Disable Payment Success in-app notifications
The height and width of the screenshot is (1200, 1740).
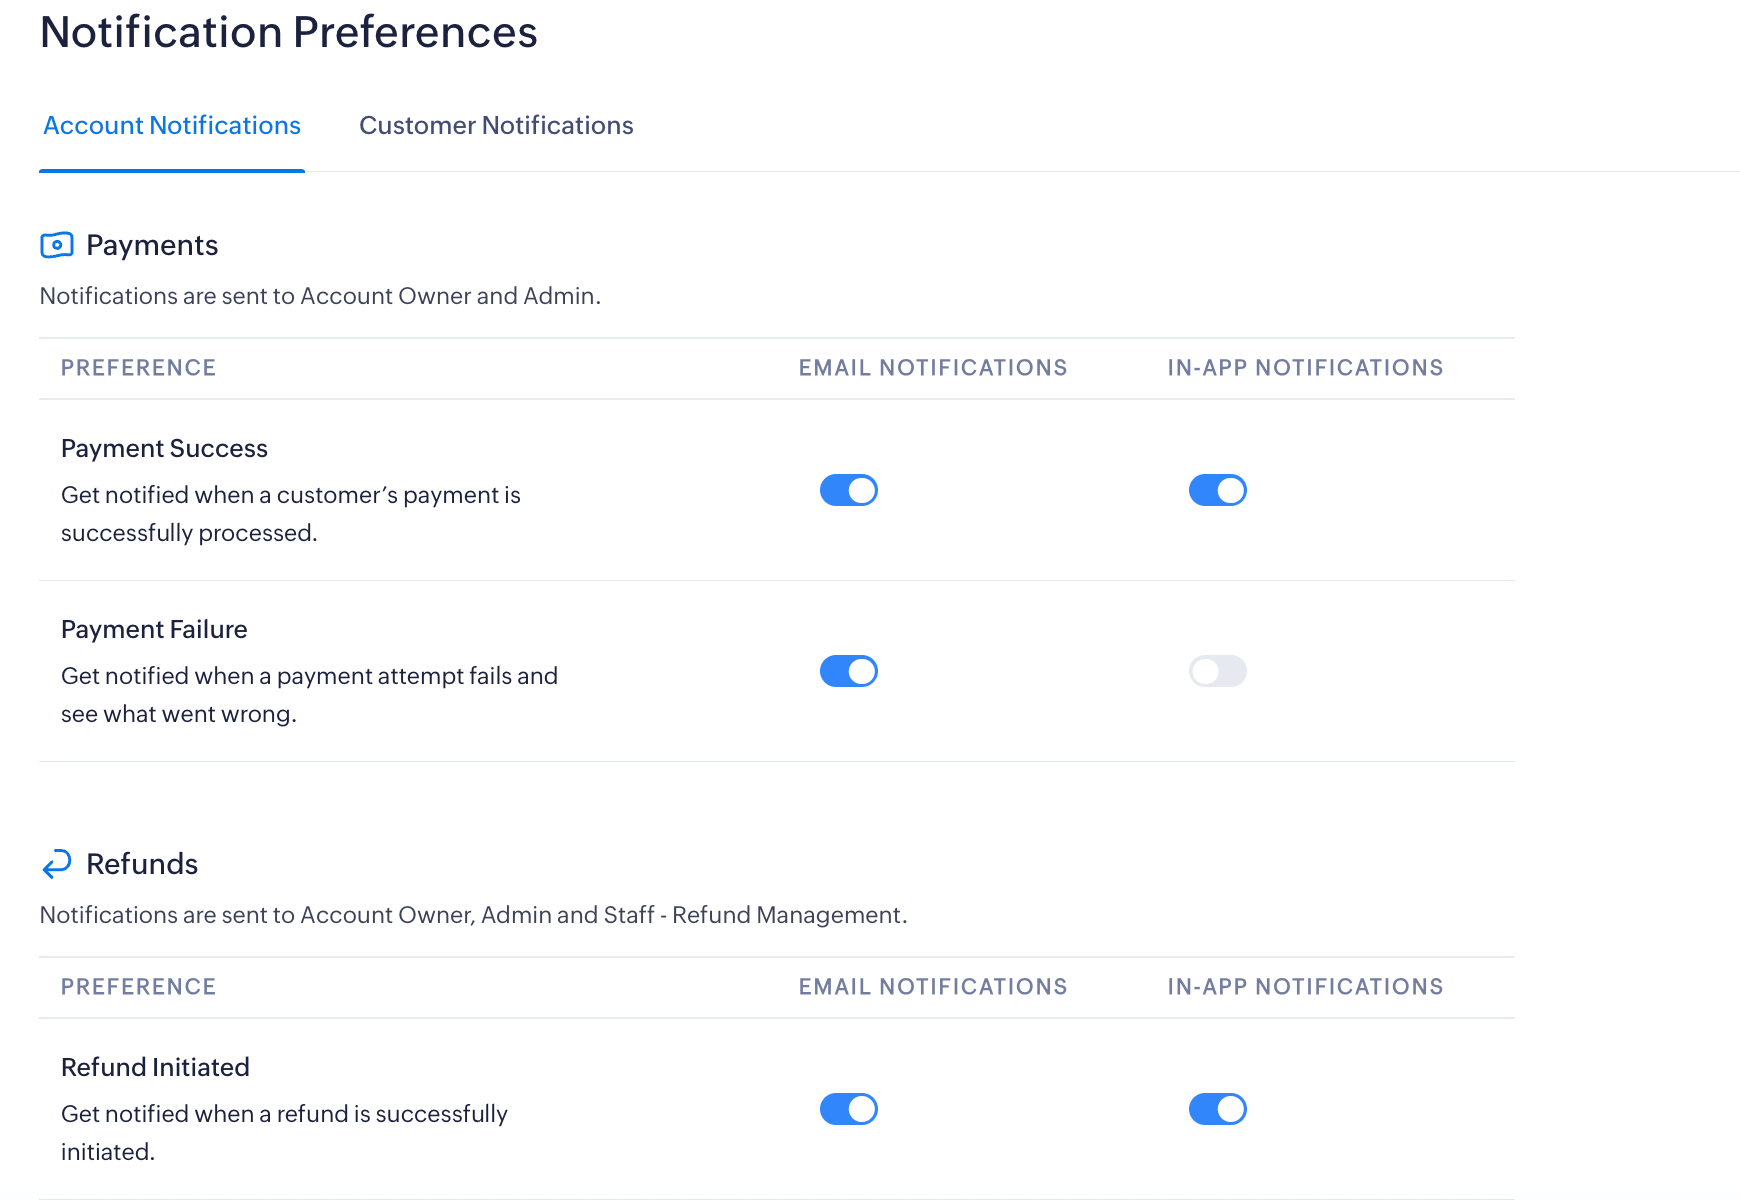(x=1218, y=490)
